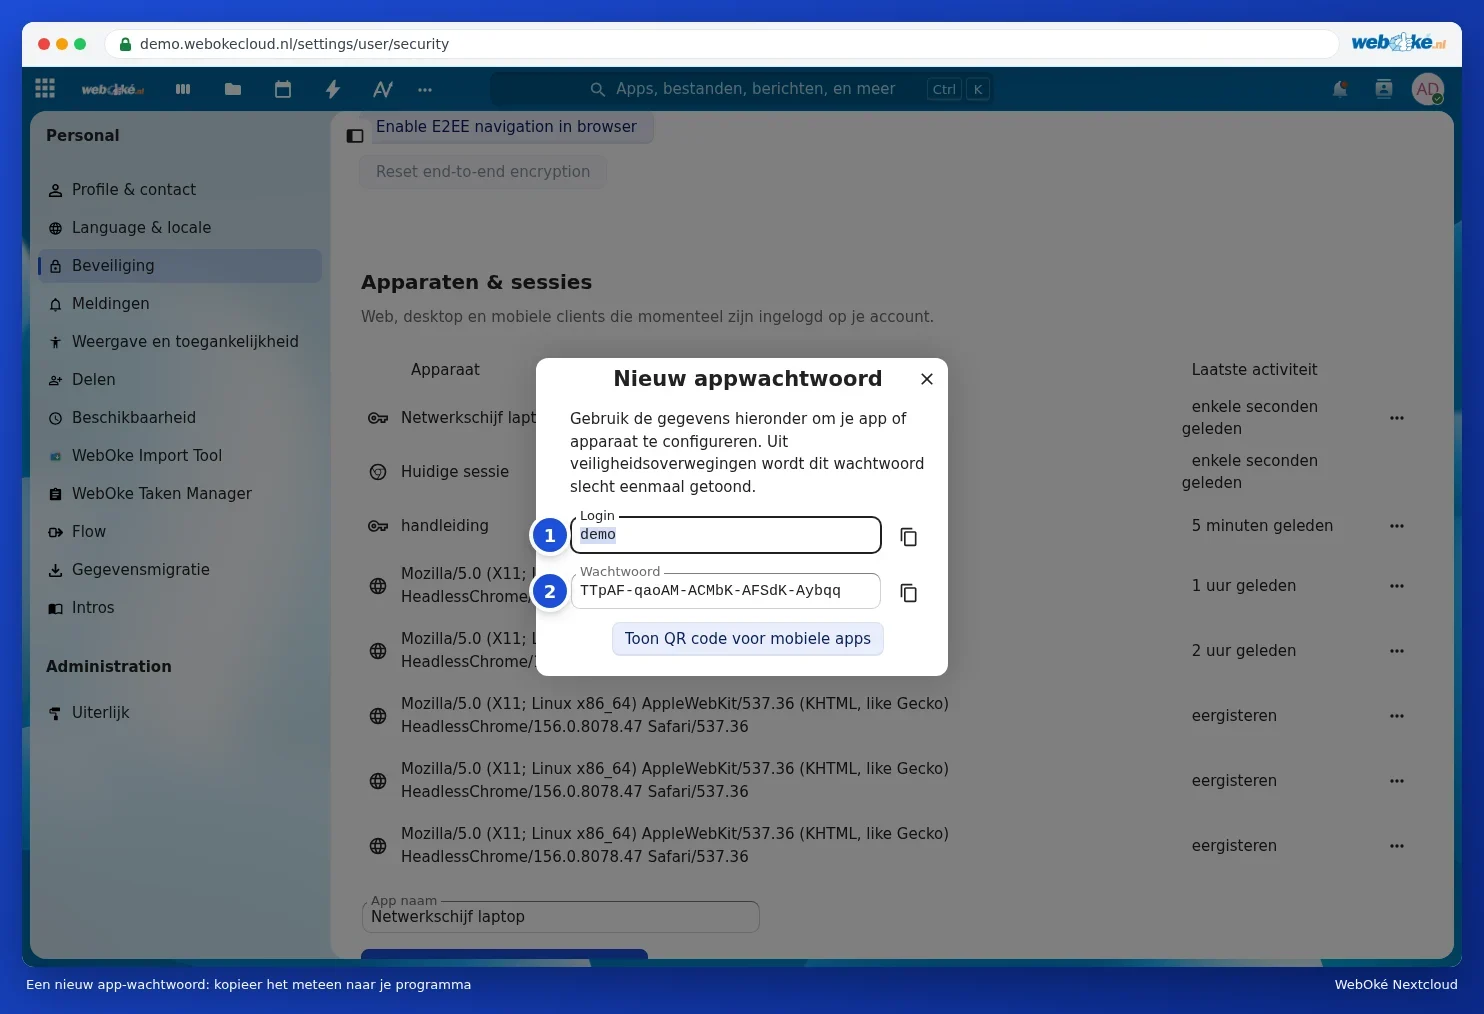The height and width of the screenshot is (1014, 1484).
Task: Open the Deck boards app icon
Action: click(183, 89)
